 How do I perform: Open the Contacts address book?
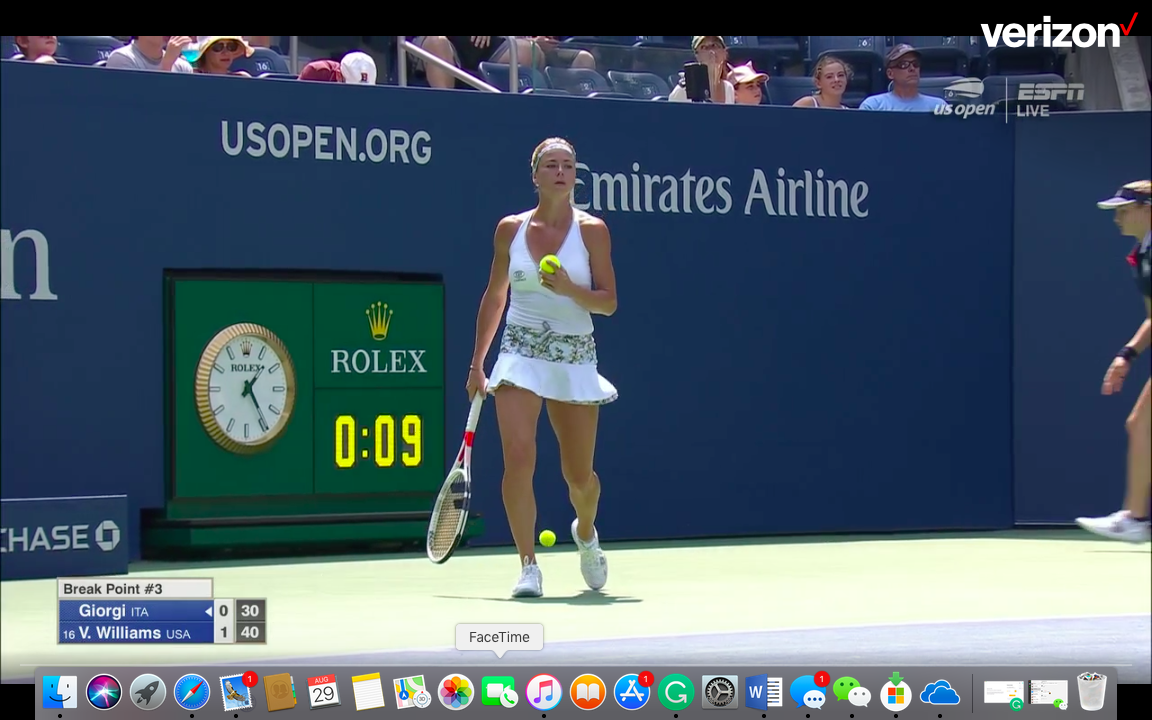pyautogui.click(x=280, y=692)
